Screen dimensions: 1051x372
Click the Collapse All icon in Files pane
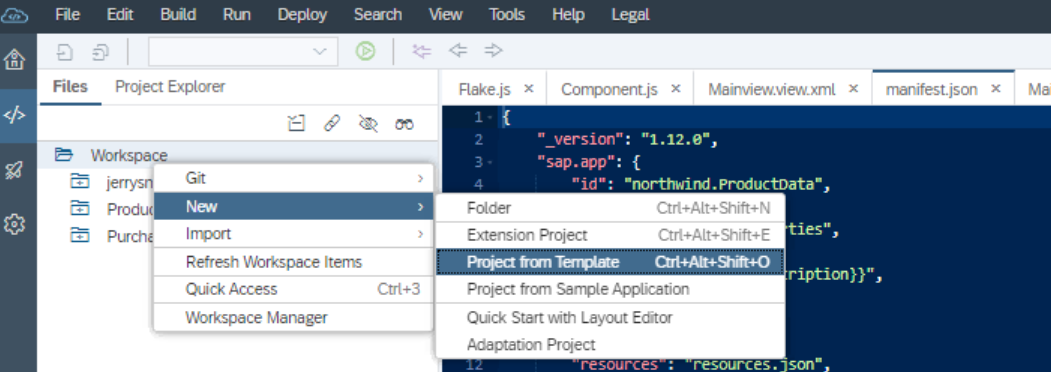[296, 123]
